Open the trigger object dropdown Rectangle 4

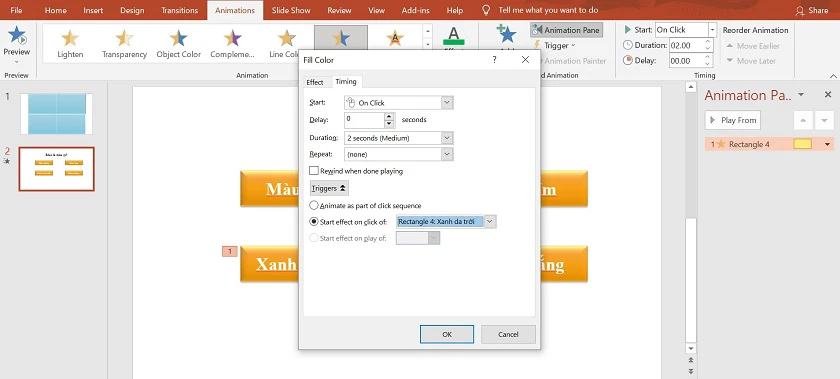[490, 221]
